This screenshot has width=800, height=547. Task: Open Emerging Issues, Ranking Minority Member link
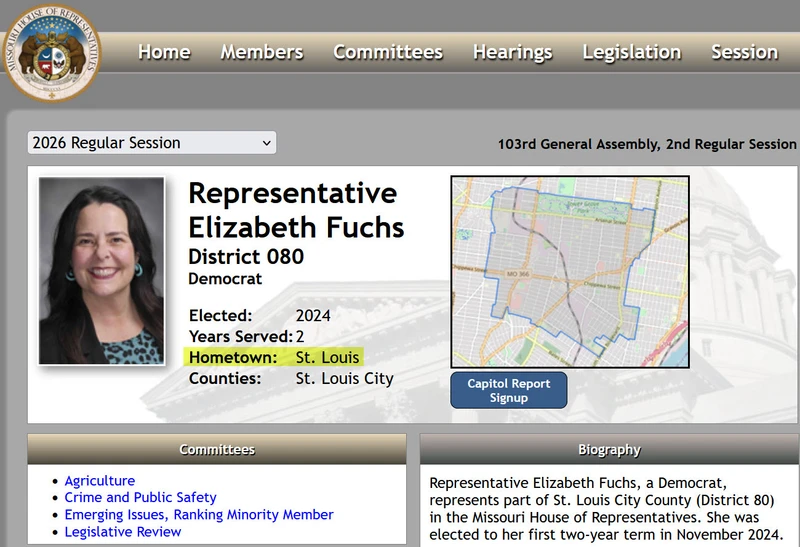pos(199,514)
